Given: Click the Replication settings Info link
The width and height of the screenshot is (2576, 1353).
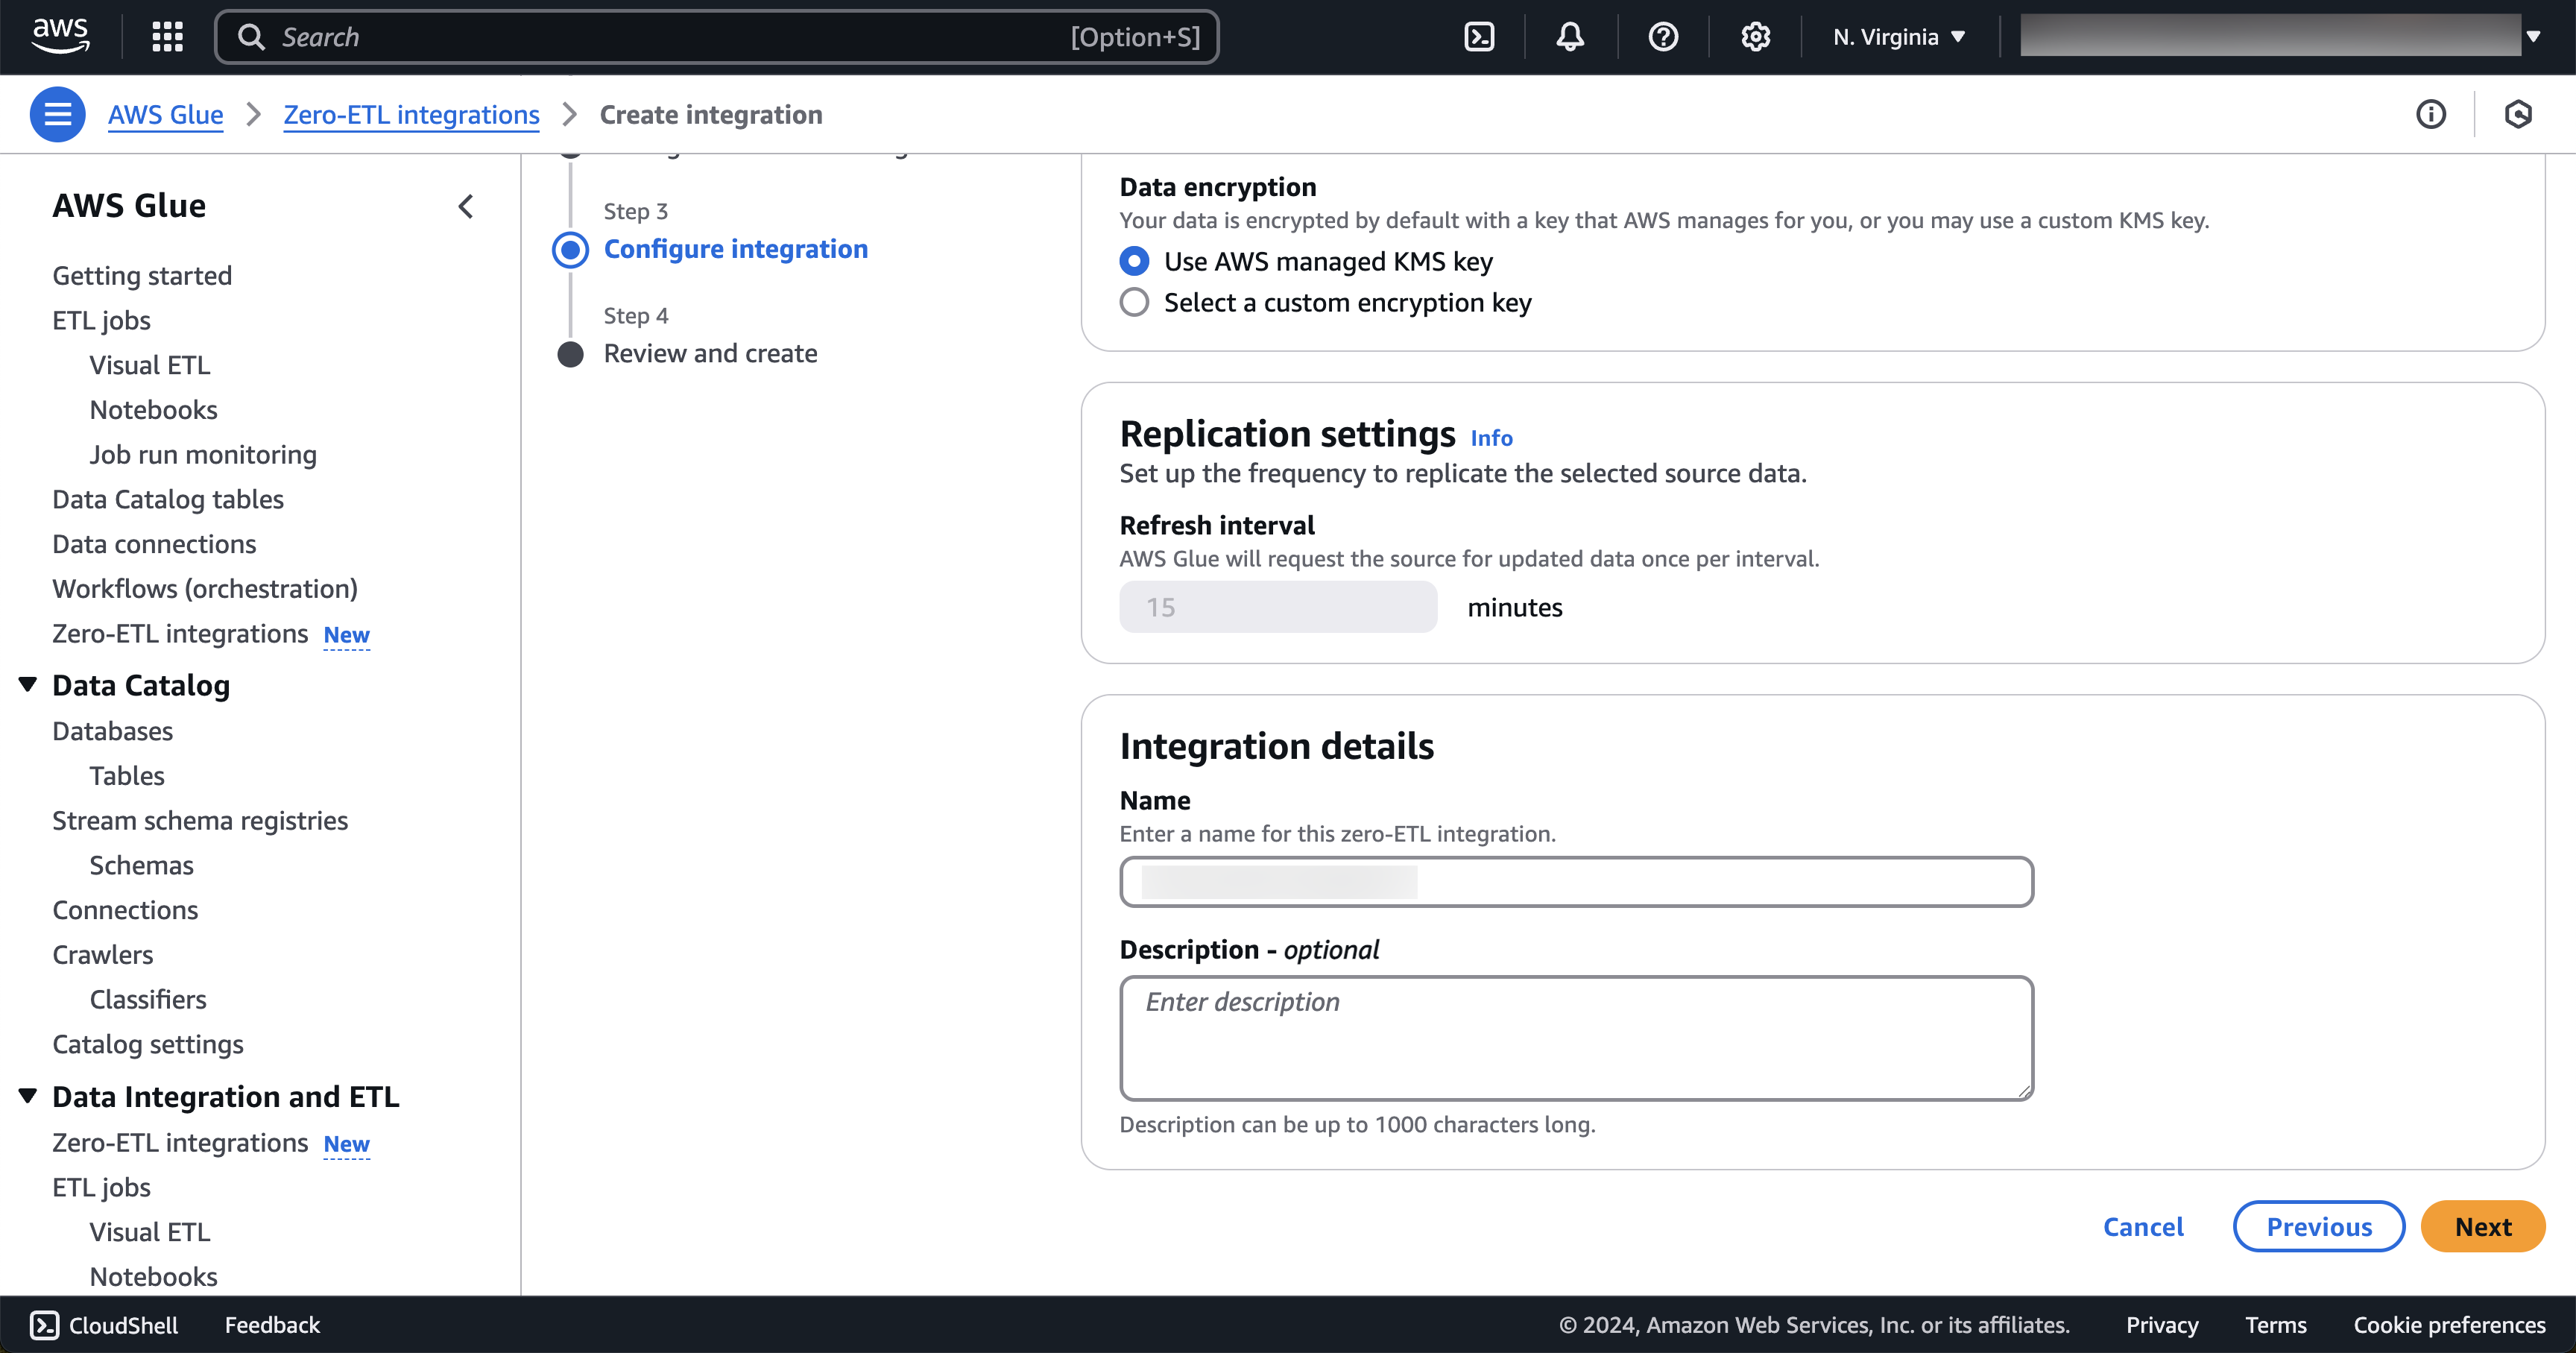Looking at the screenshot, I should click(x=1490, y=438).
